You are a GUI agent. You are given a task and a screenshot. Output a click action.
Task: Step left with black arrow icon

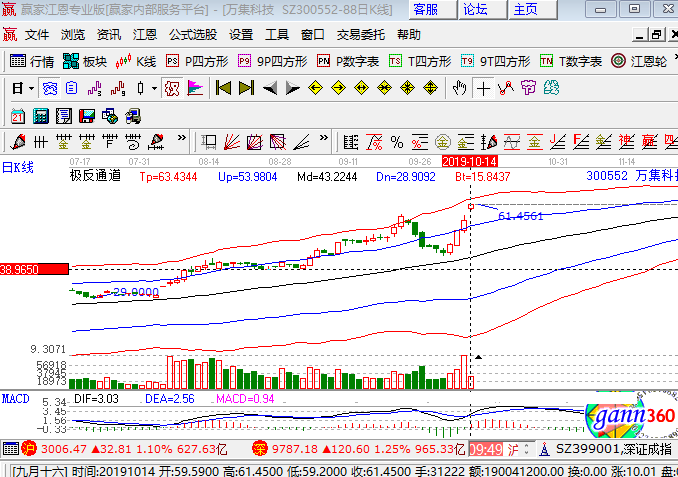coord(270,89)
